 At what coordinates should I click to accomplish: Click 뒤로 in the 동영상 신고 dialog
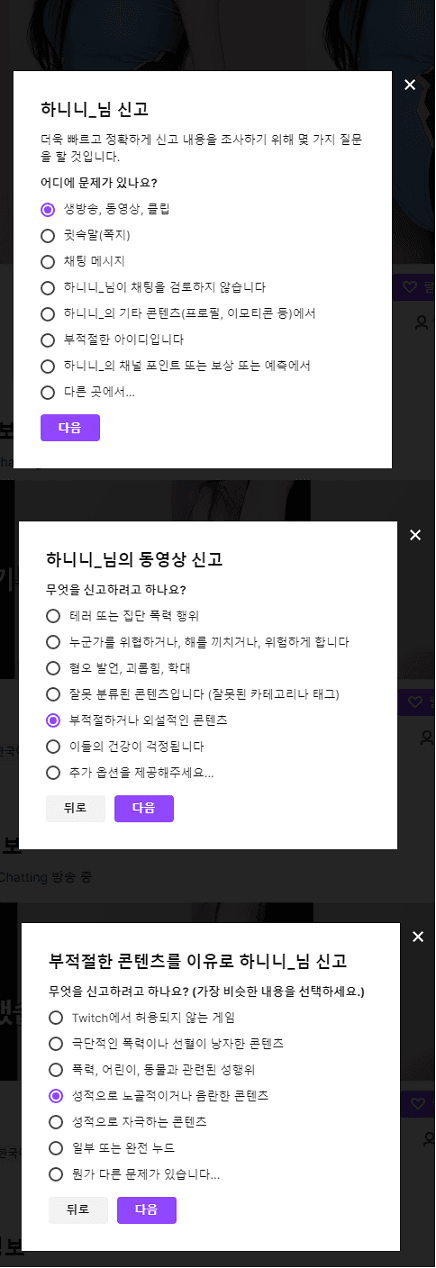click(x=76, y=808)
